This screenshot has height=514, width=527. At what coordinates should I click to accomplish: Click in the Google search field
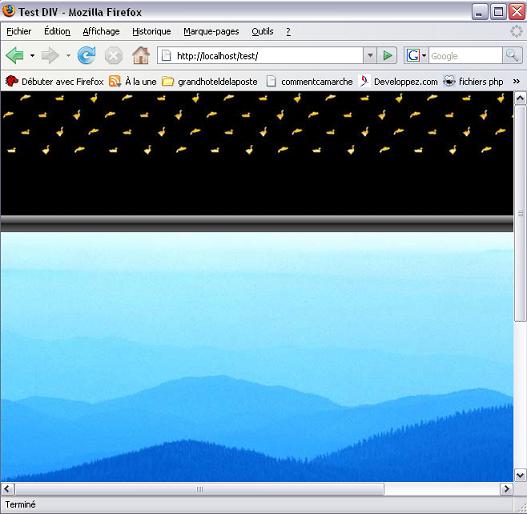(465, 55)
